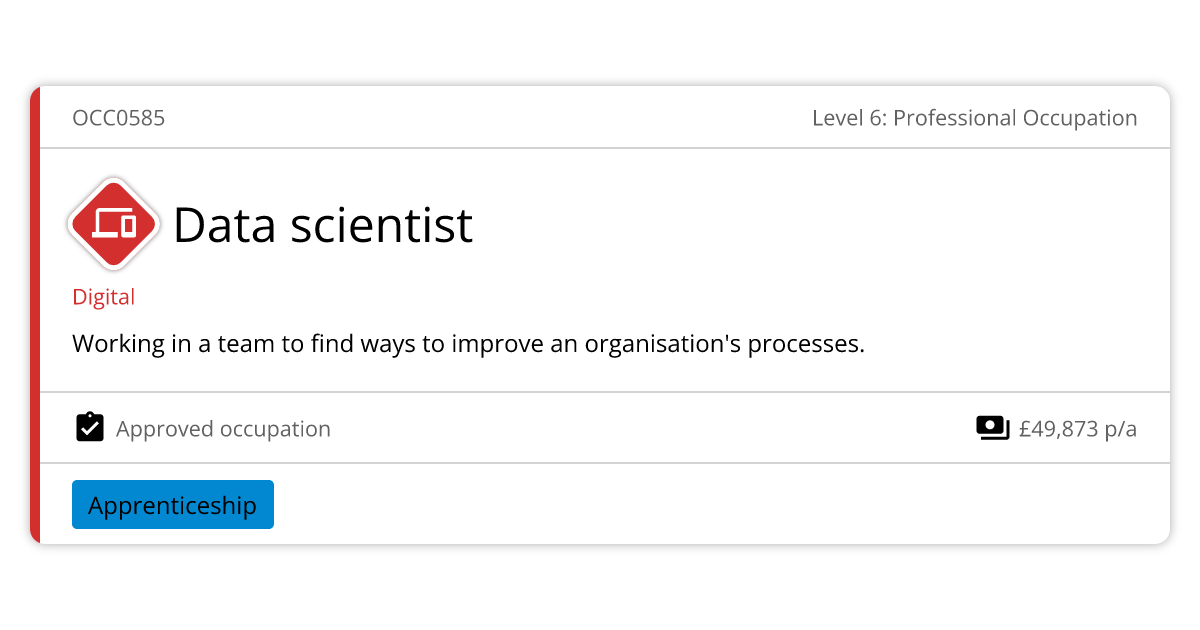Click the Level 6: Professional Occupation text
Screen dimensions: 1200x630
tap(974, 118)
